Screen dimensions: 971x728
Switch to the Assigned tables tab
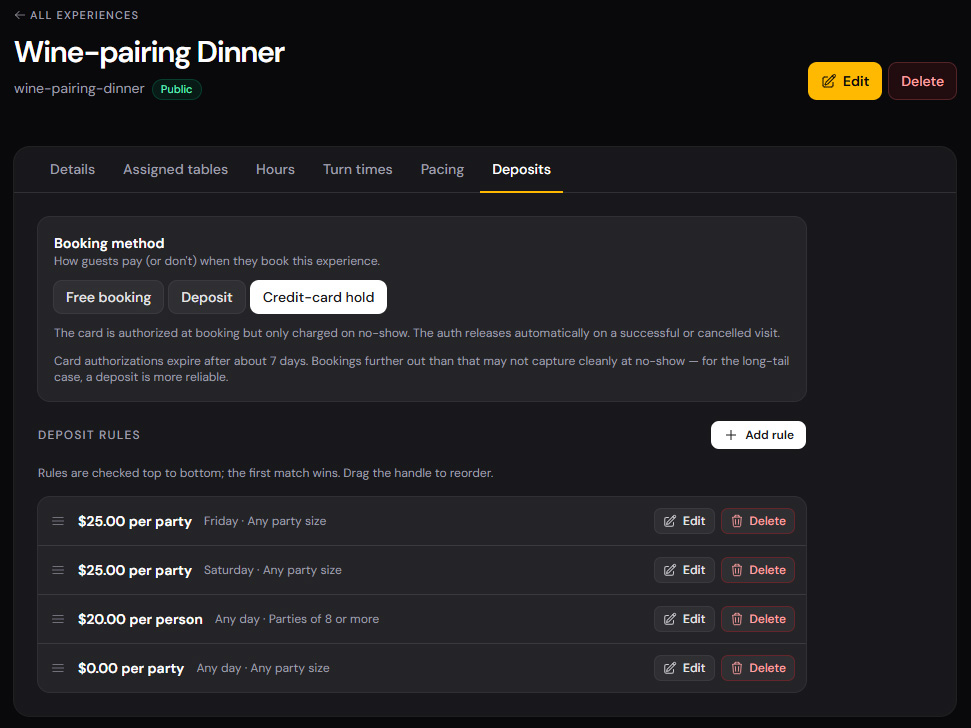(175, 170)
